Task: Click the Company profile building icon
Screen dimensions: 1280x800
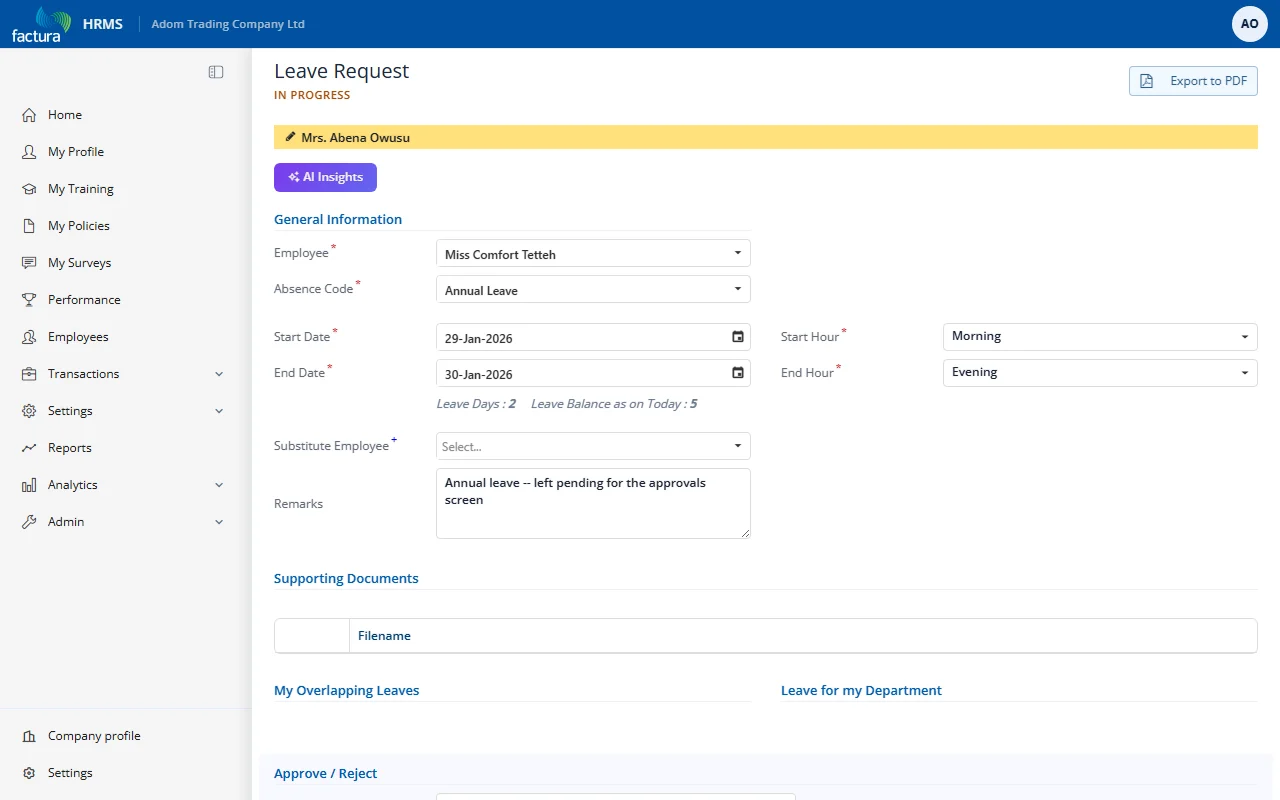Action: click(29, 736)
